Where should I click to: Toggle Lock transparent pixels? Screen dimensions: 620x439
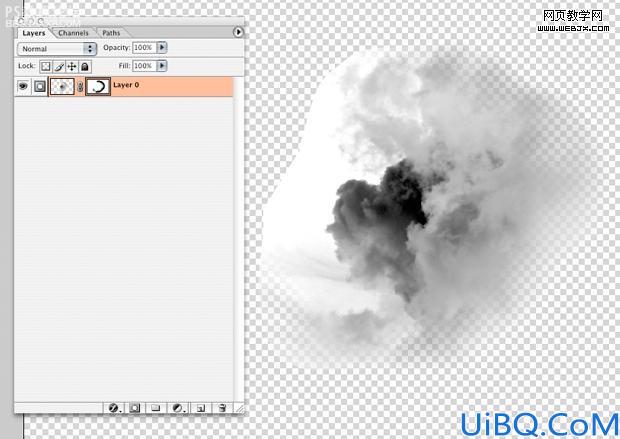45,66
